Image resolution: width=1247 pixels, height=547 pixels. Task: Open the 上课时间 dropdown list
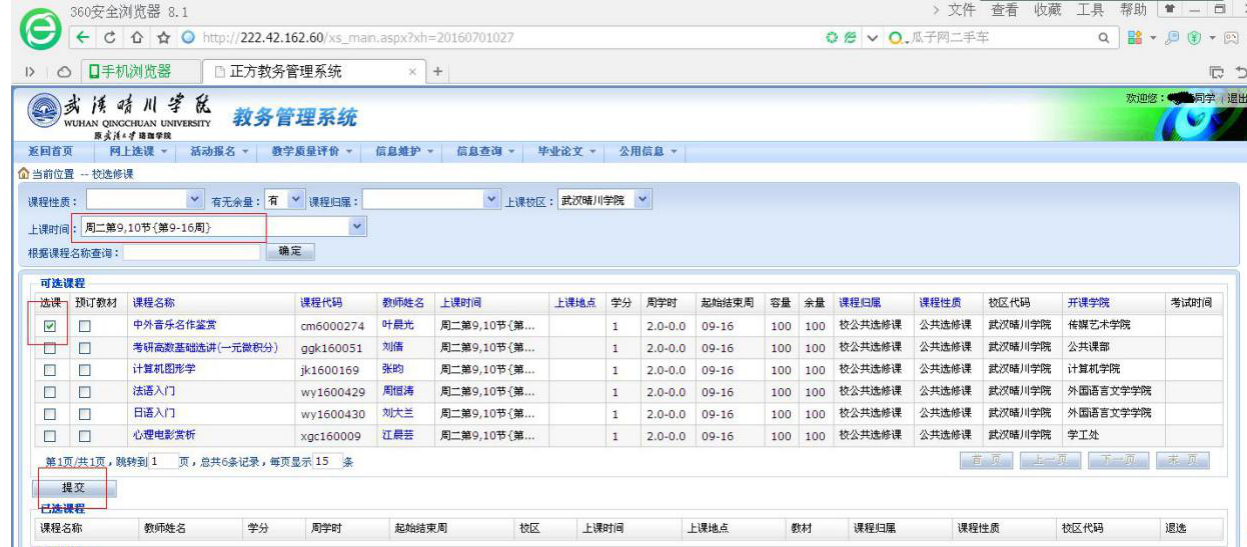point(358,228)
